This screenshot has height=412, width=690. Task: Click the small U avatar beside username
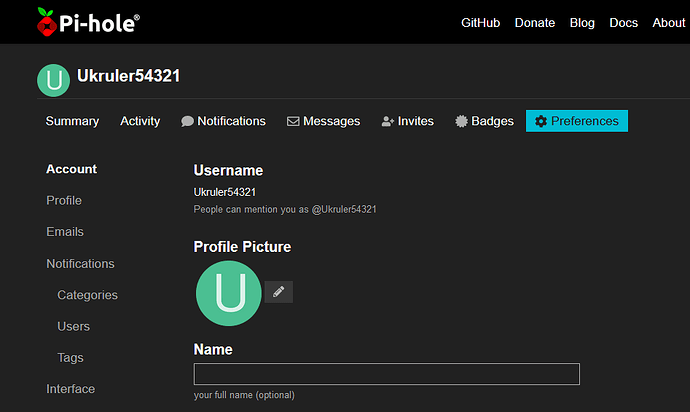click(x=53, y=80)
